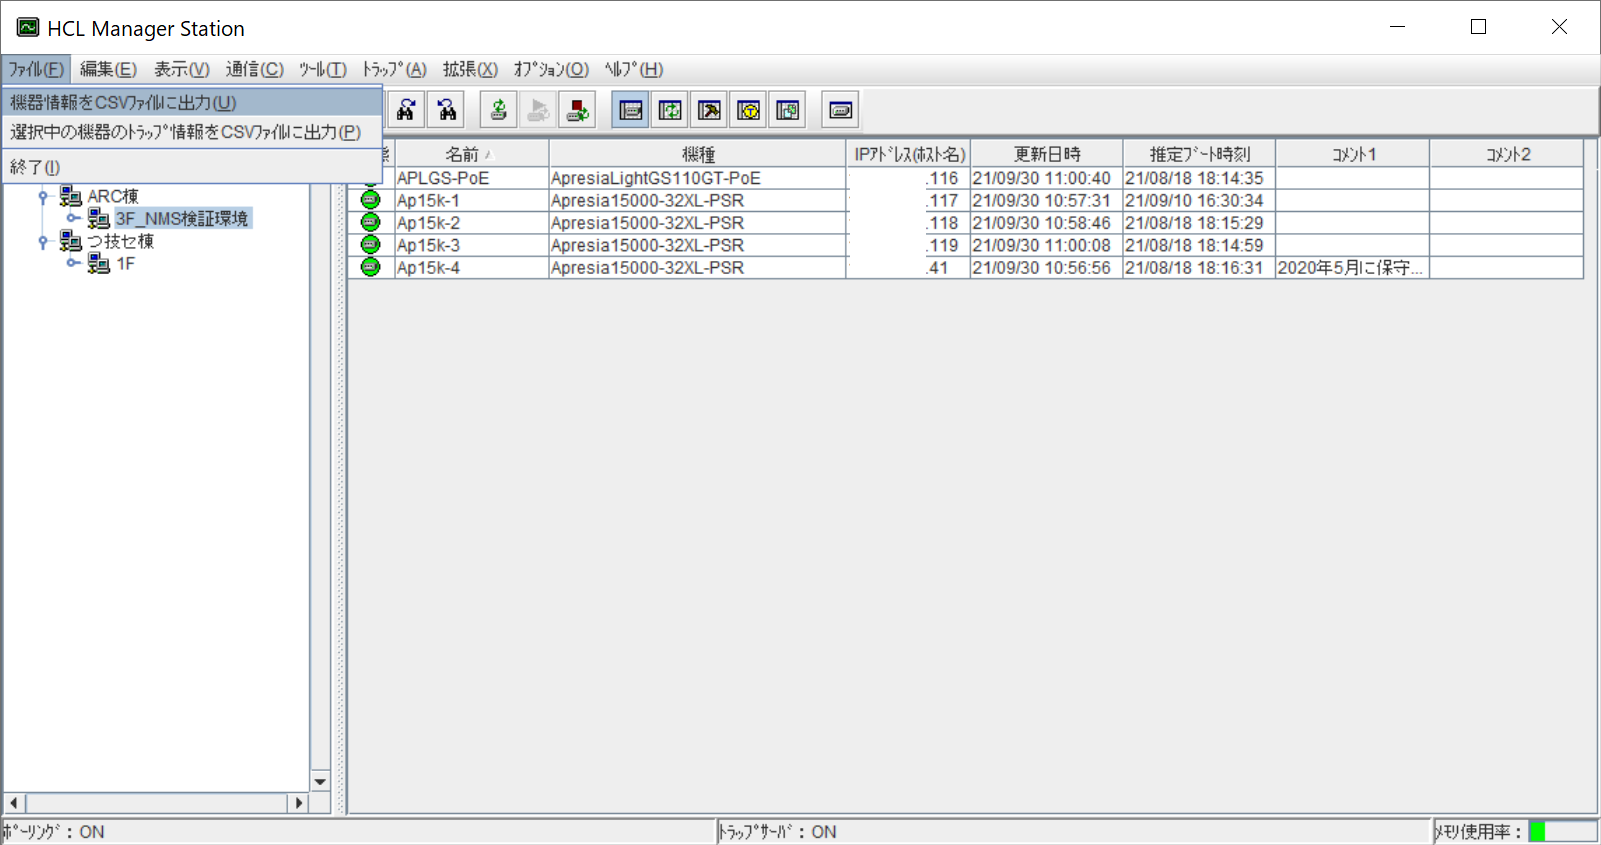Open the ファイル(F) menu
Screen dimensions: 1601x845
tap(36, 69)
